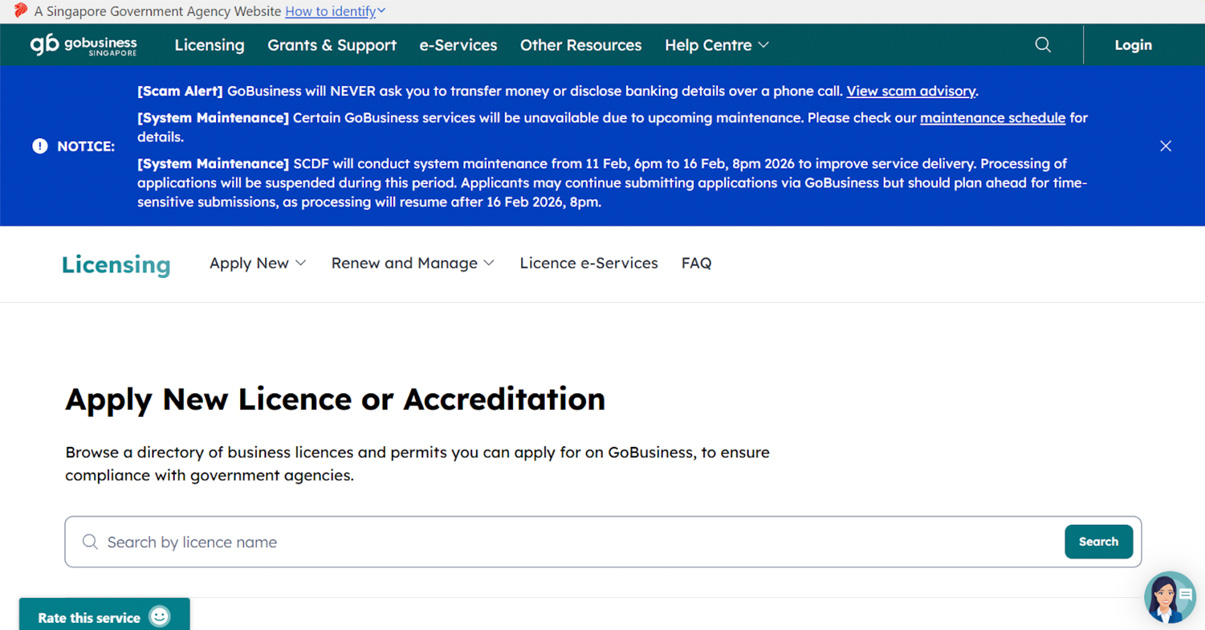This screenshot has height=630, width=1205.
Task: Dismiss the notice banner with the X
Action: tap(1166, 145)
